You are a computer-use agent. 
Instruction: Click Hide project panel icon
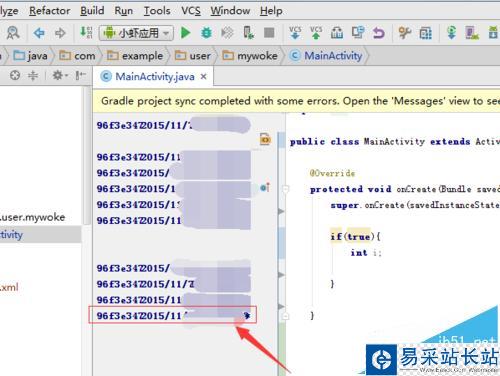[x=80, y=75]
